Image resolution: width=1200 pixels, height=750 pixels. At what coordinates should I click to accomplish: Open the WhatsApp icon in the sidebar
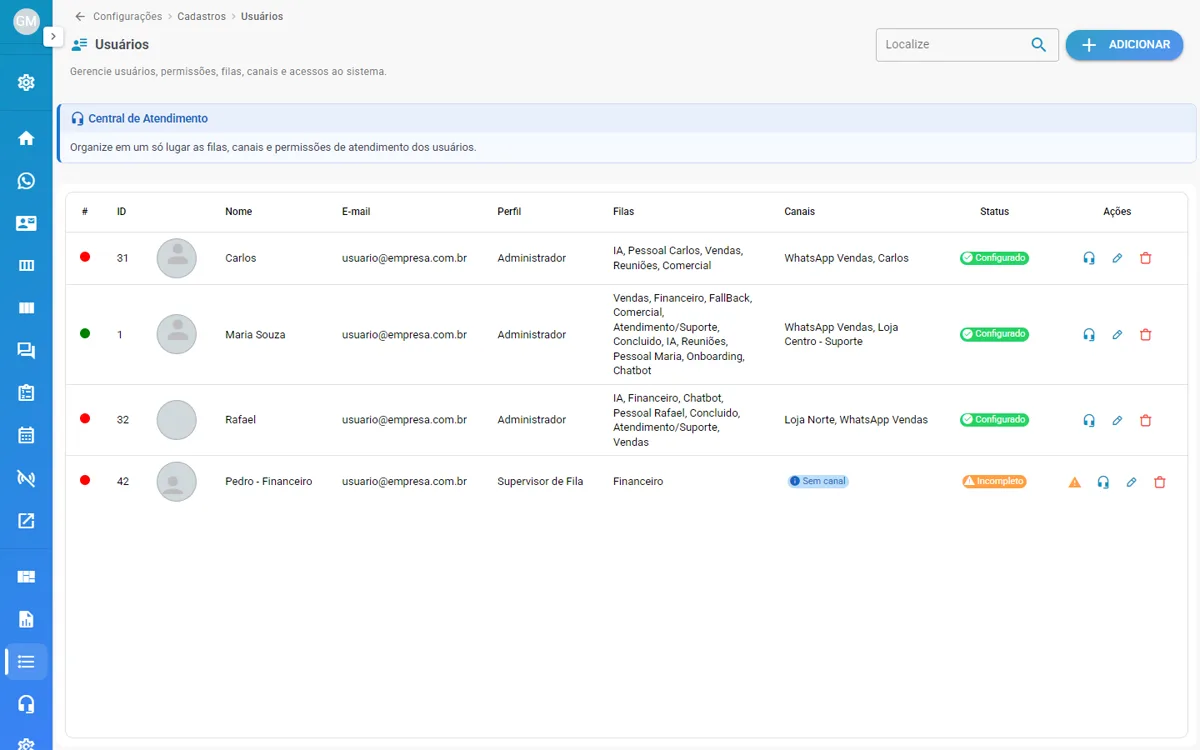coord(26,181)
